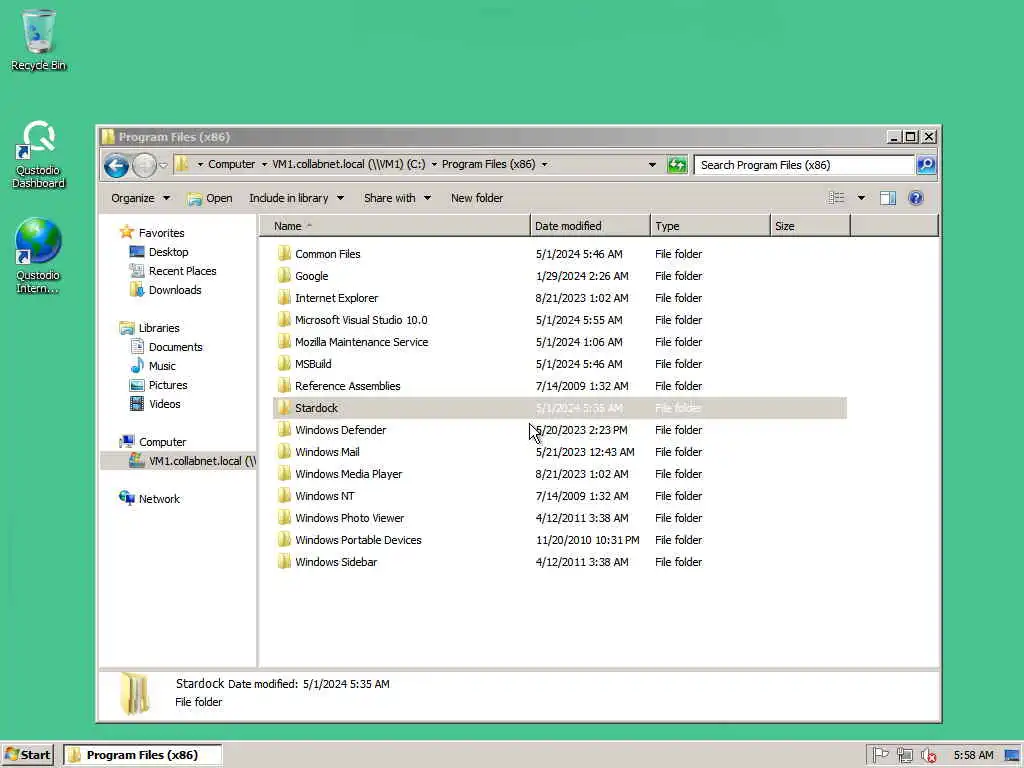The height and width of the screenshot is (768, 1024).
Task: Click the Music note icon in sidebar
Action: 137,366
